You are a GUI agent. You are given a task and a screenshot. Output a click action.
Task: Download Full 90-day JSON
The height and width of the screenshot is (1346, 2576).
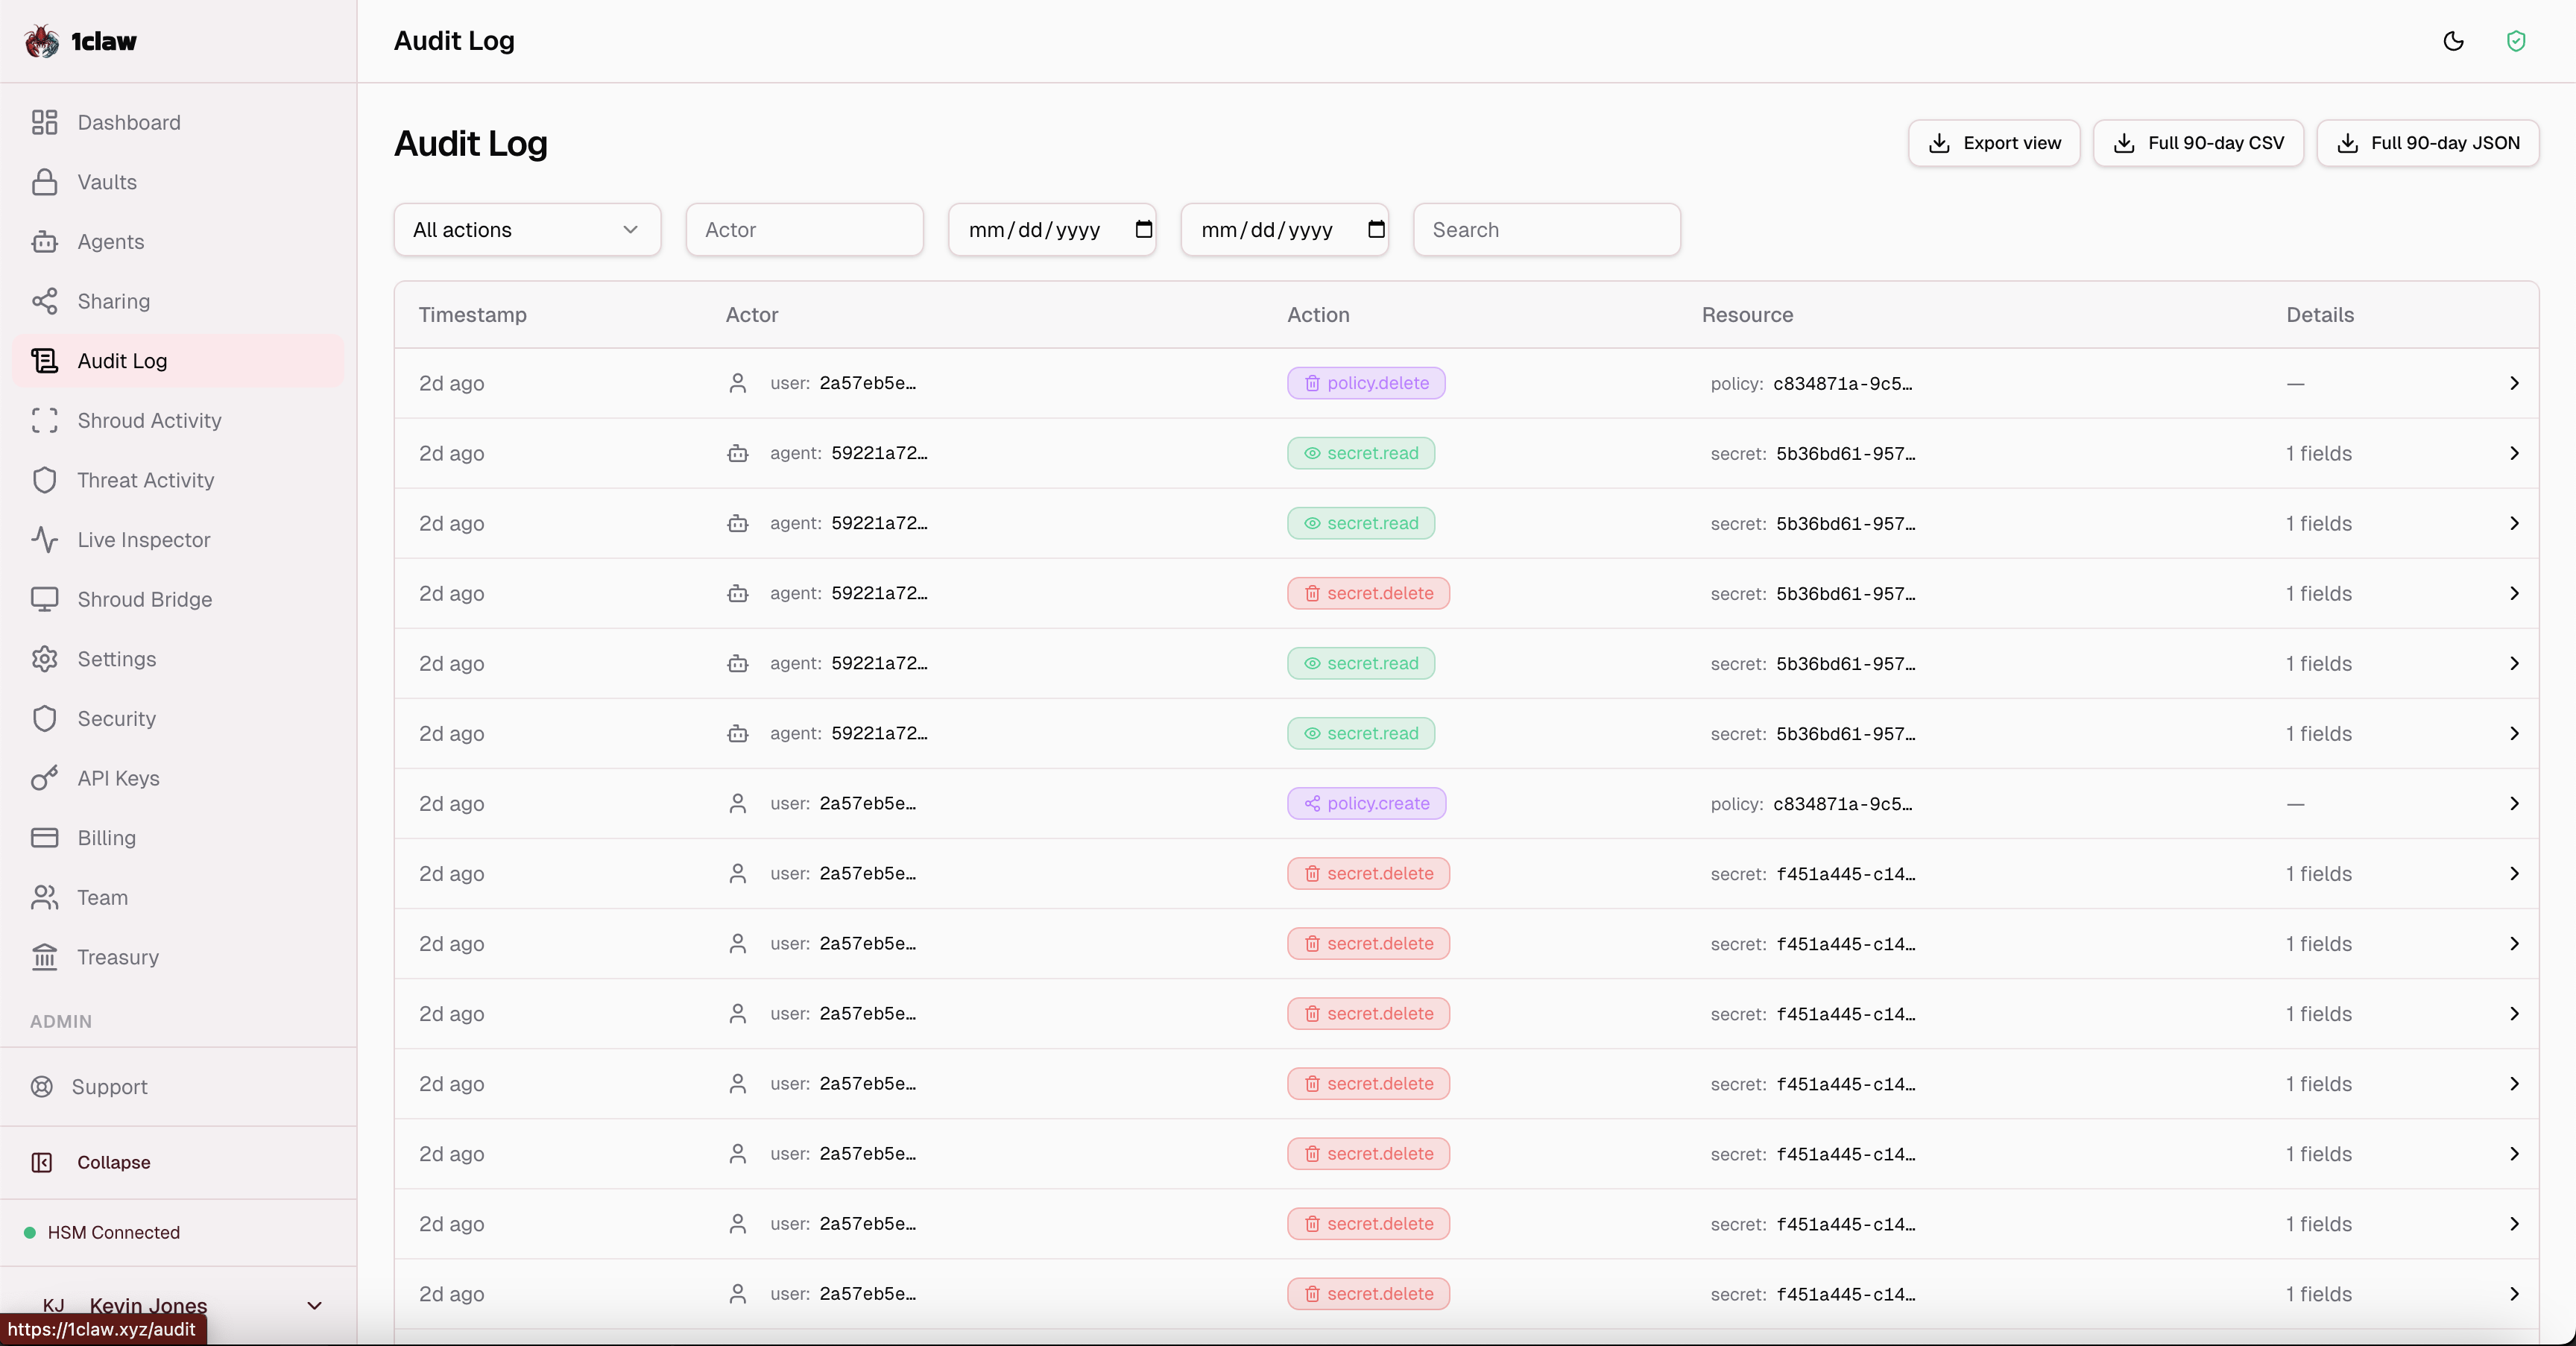[x=2427, y=143]
